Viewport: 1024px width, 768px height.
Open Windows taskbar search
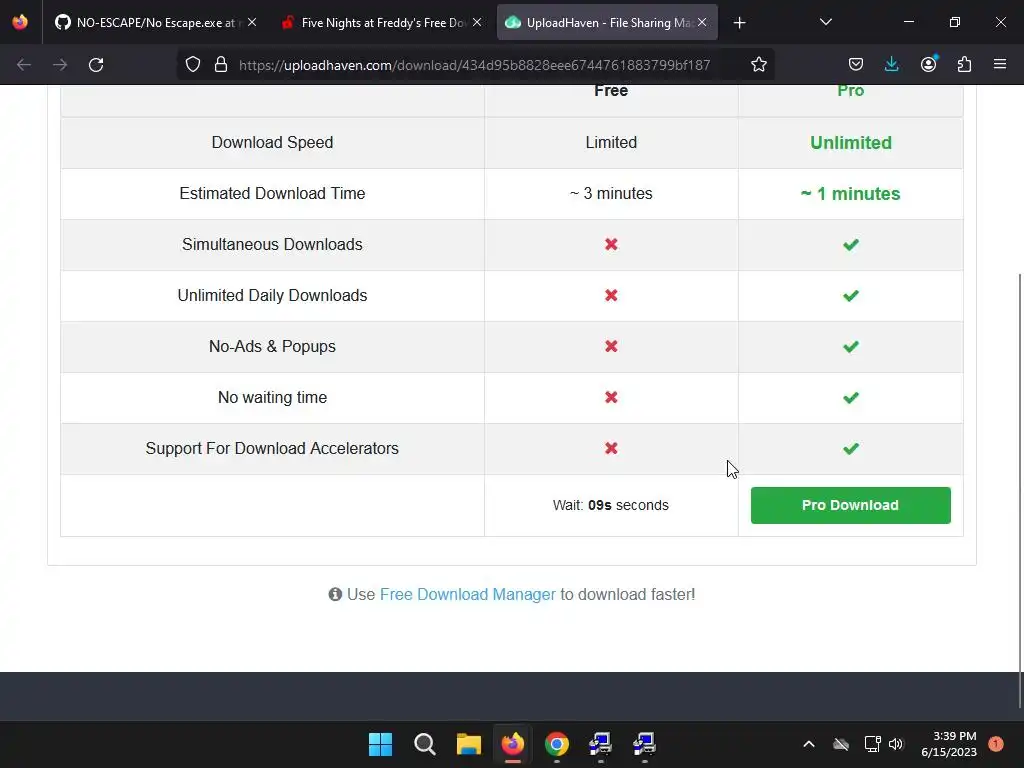[424, 744]
